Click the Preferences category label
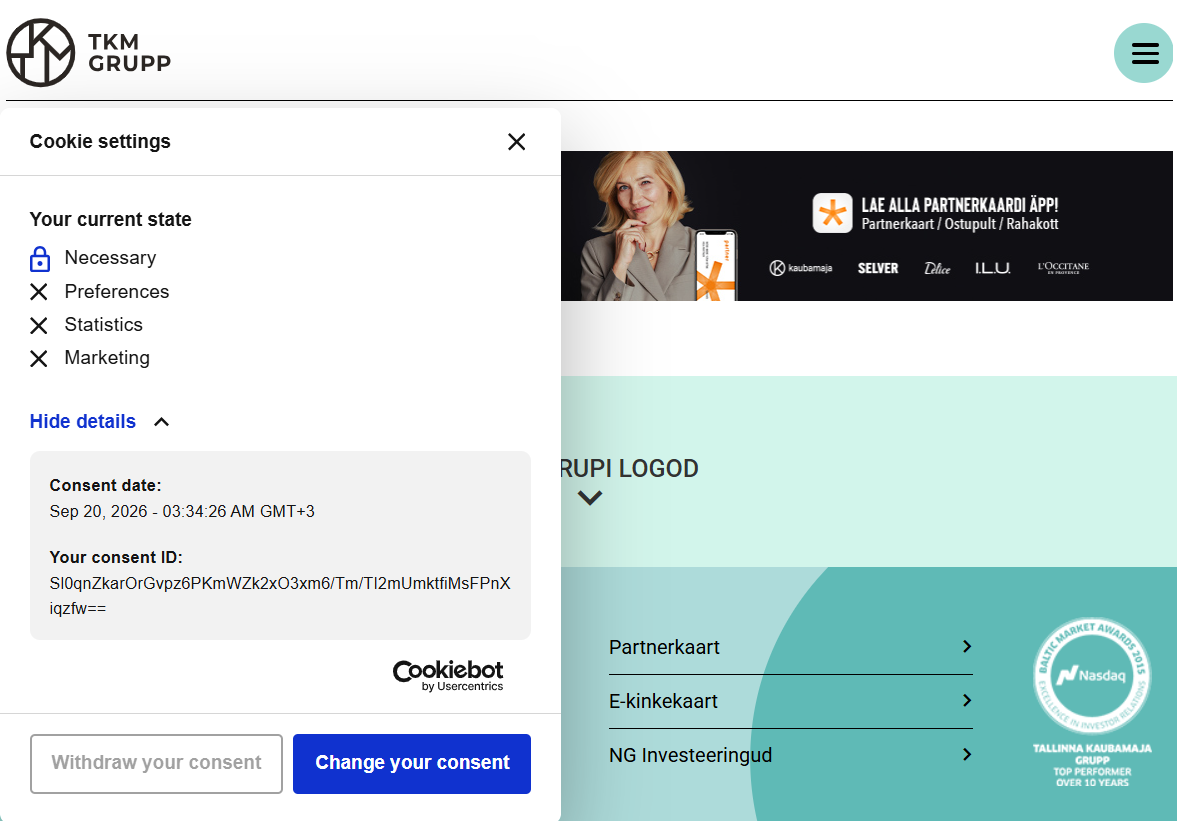This screenshot has height=821, width=1177. pyautogui.click(x=117, y=291)
